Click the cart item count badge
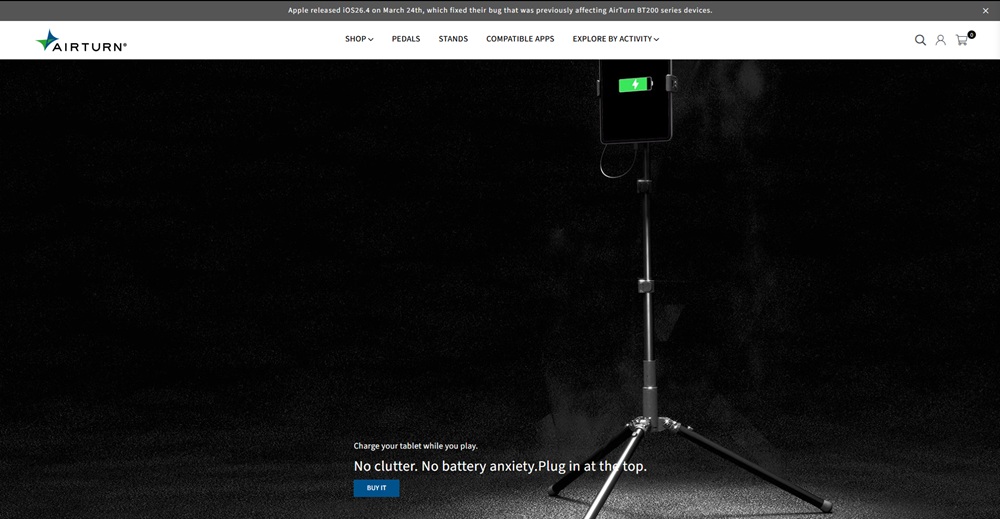This screenshot has width=1000, height=519. (971, 34)
